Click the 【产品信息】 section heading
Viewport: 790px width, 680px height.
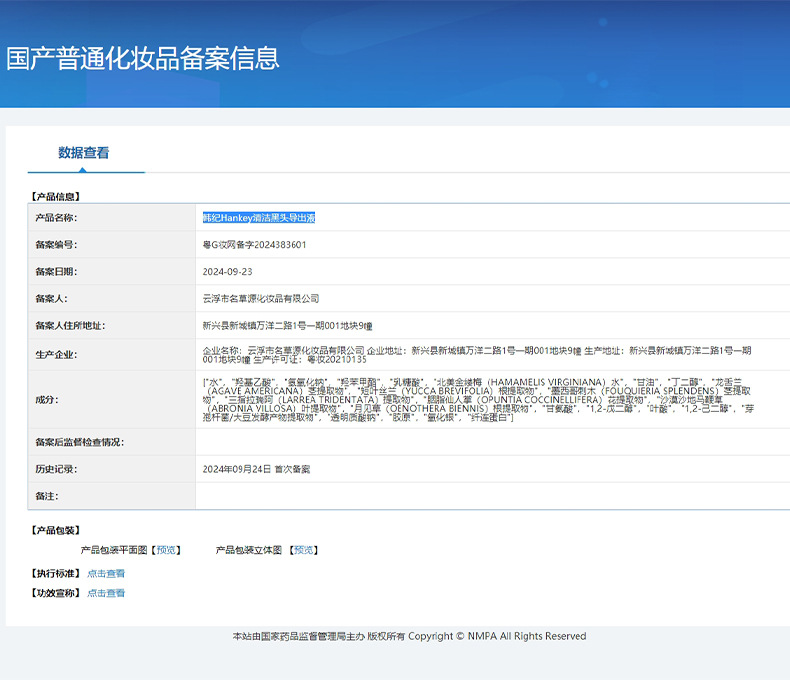click(x=56, y=197)
